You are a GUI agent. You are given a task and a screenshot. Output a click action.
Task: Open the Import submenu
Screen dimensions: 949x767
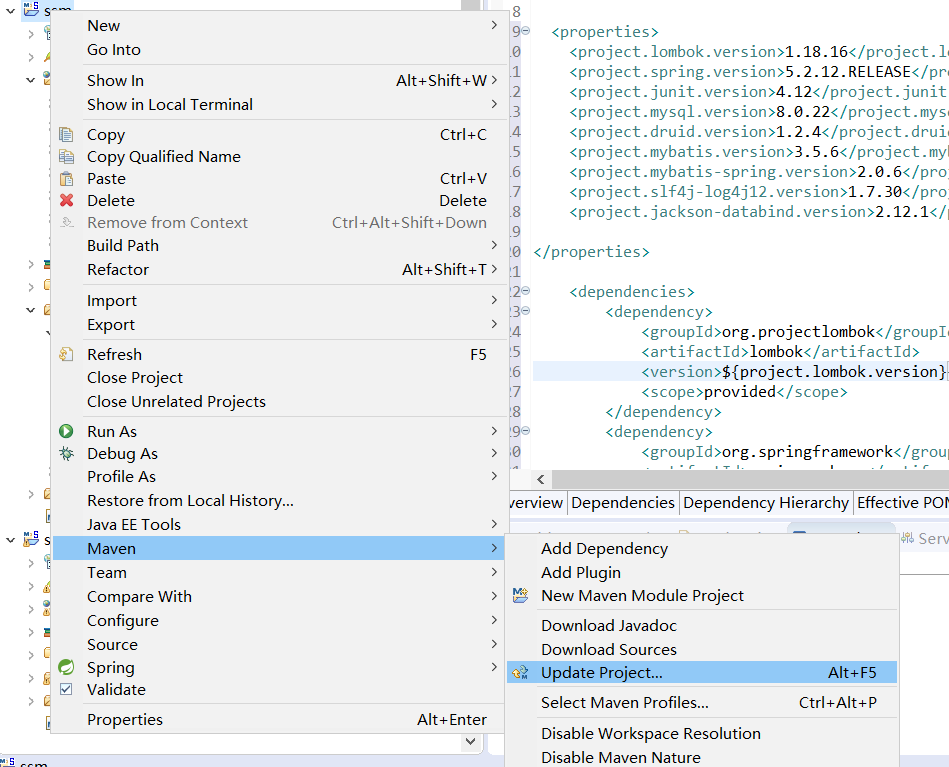click(x=278, y=300)
